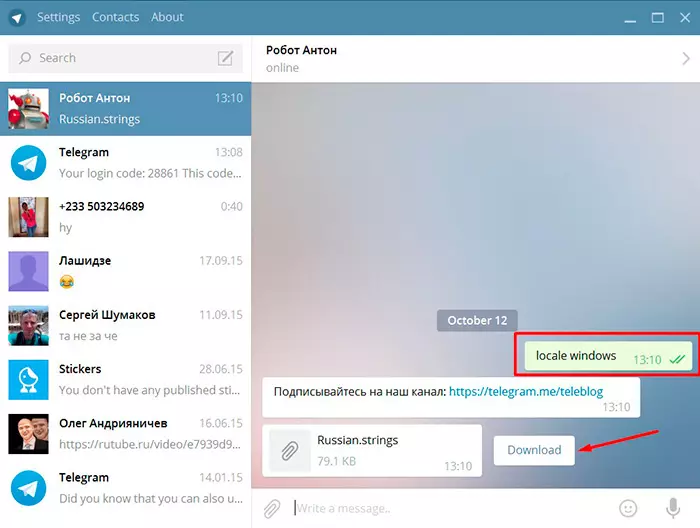The image size is (700, 528).
Task: Open the About menu
Action: [x=167, y=17]
